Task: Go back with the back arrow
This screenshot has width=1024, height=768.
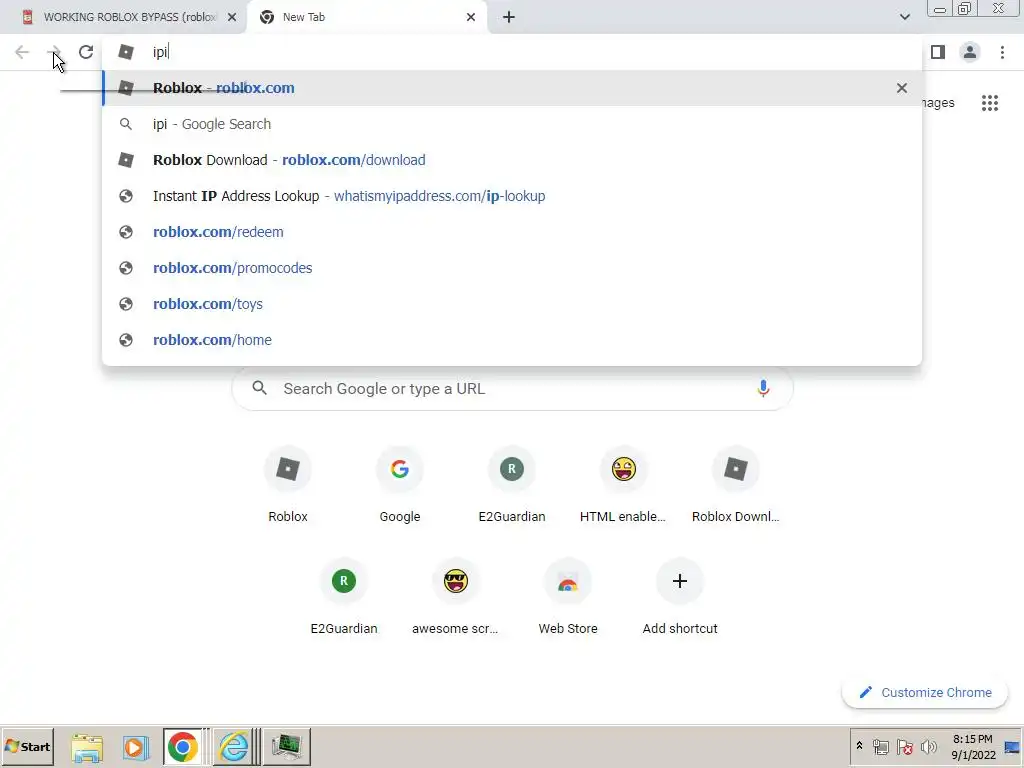Action: click(x=22, y=52)
